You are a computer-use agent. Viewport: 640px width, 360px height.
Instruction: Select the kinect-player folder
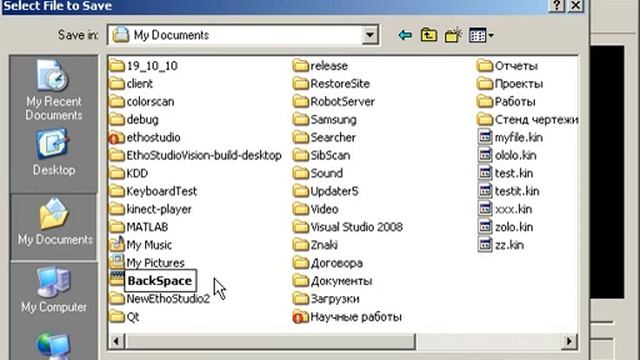[x=151, y=209]
